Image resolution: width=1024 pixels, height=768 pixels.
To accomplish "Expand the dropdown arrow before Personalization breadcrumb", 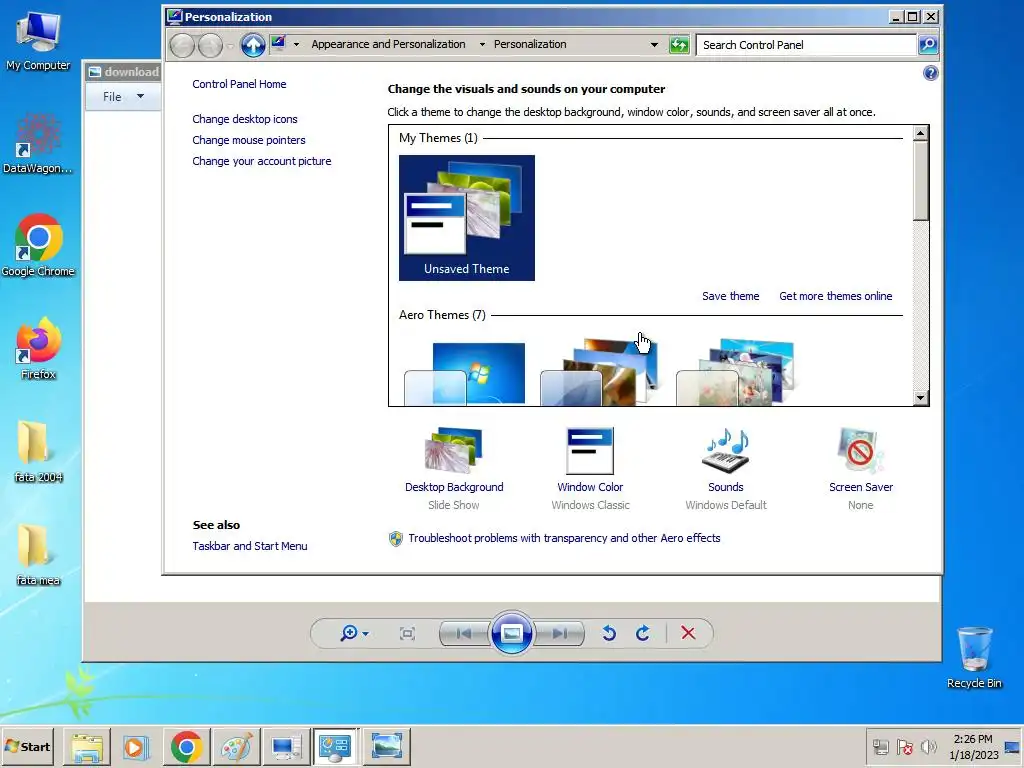I will pyautogui.click(x=482, y=44).
